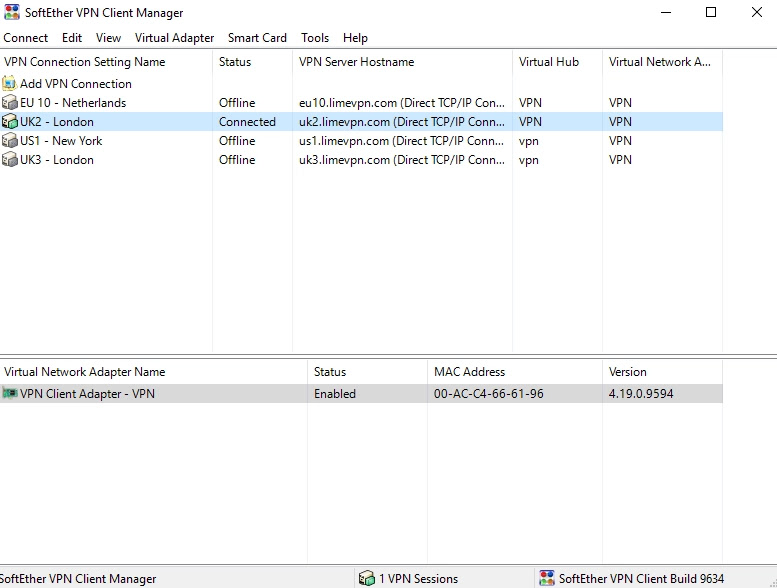Image resolution: width=777 pixels, height=588 pixels.
Task: Click the UK2 - London connected icon
Action: (x=10, y=122)
